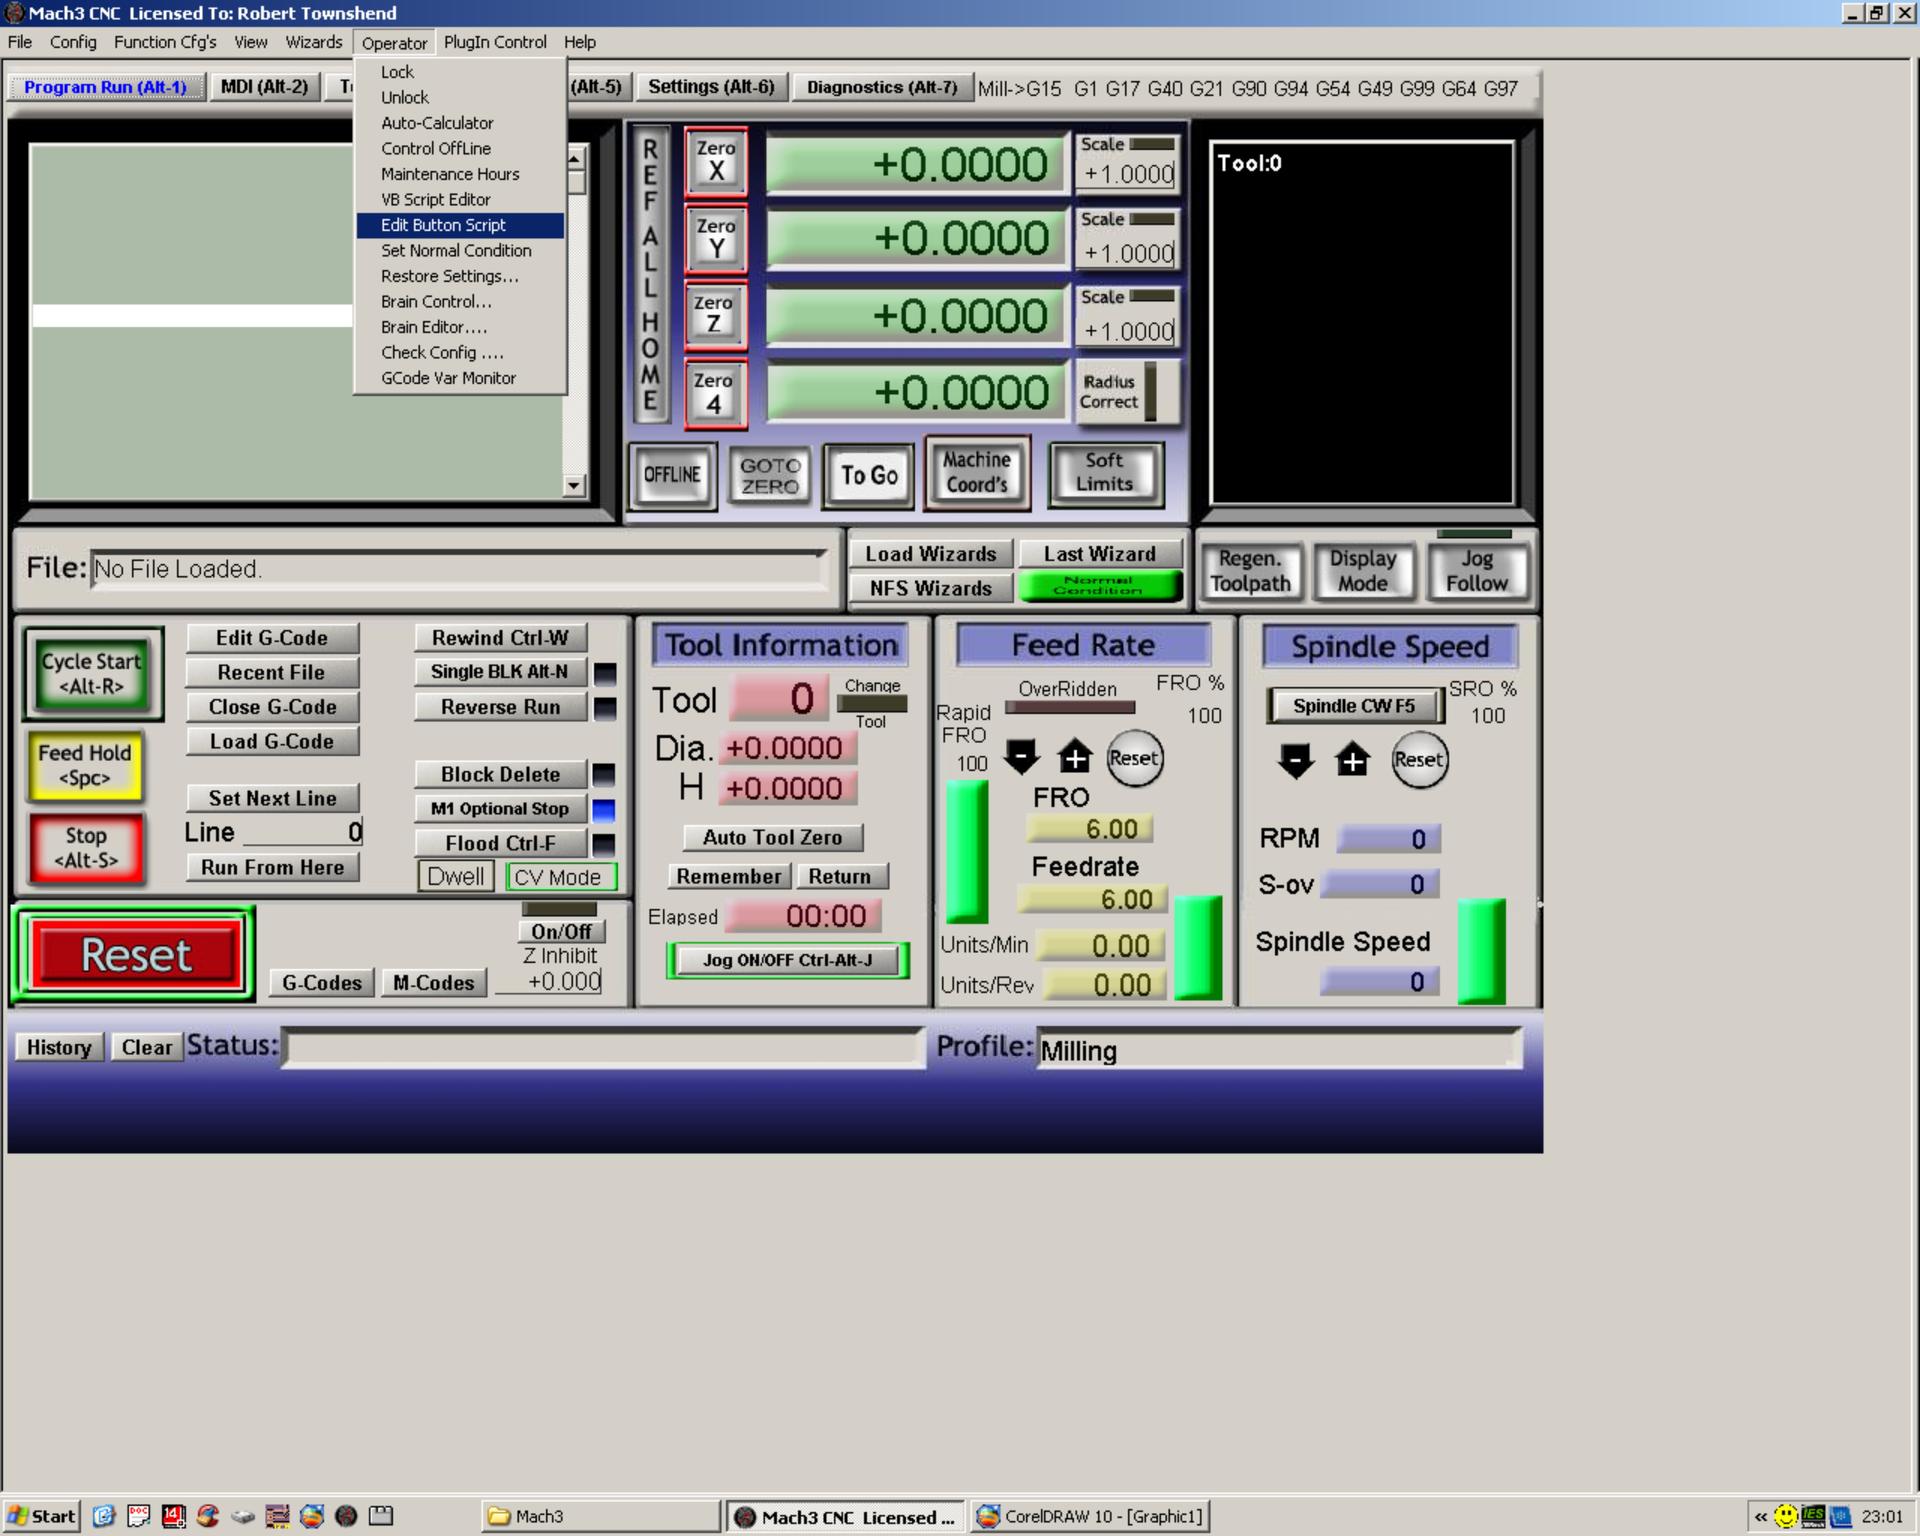Screen dimensions: 1920x1536
Task: Click the Load G-Code button
Action: [271, 741]
